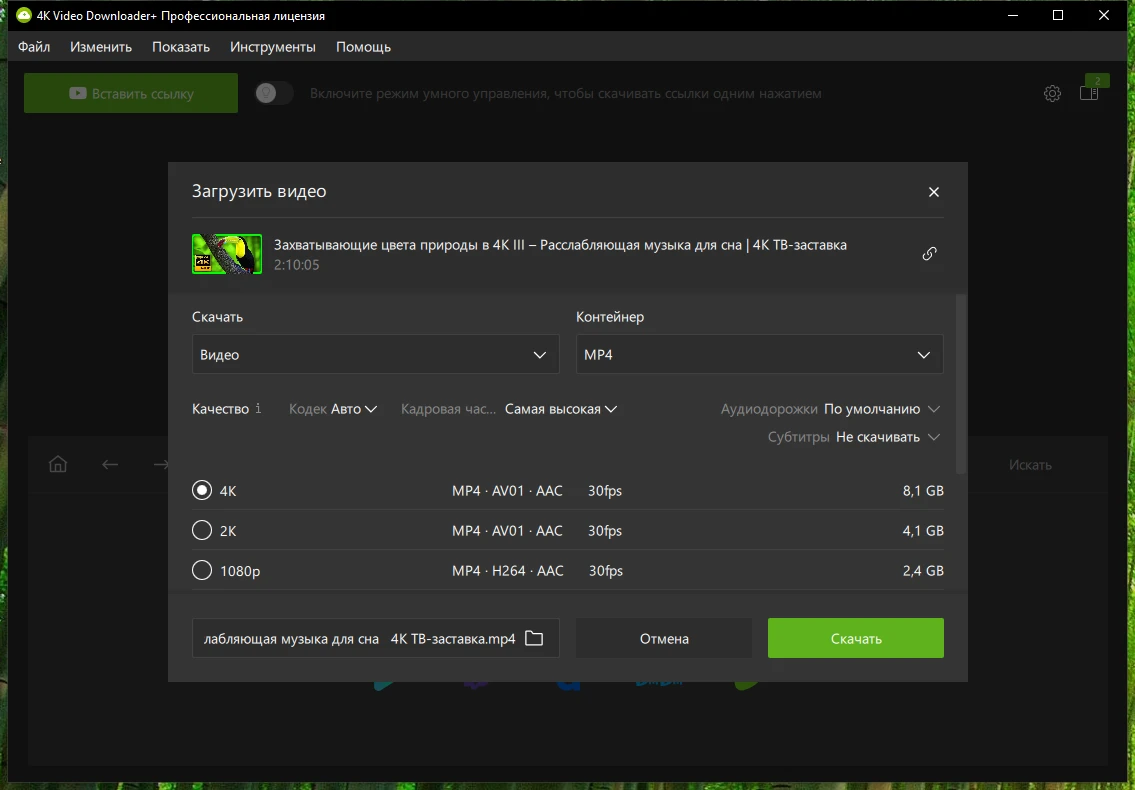Viewport: 1135px width, 790px height.
Task: Open the Инструменты menu
Action: [x=272, y=47]
